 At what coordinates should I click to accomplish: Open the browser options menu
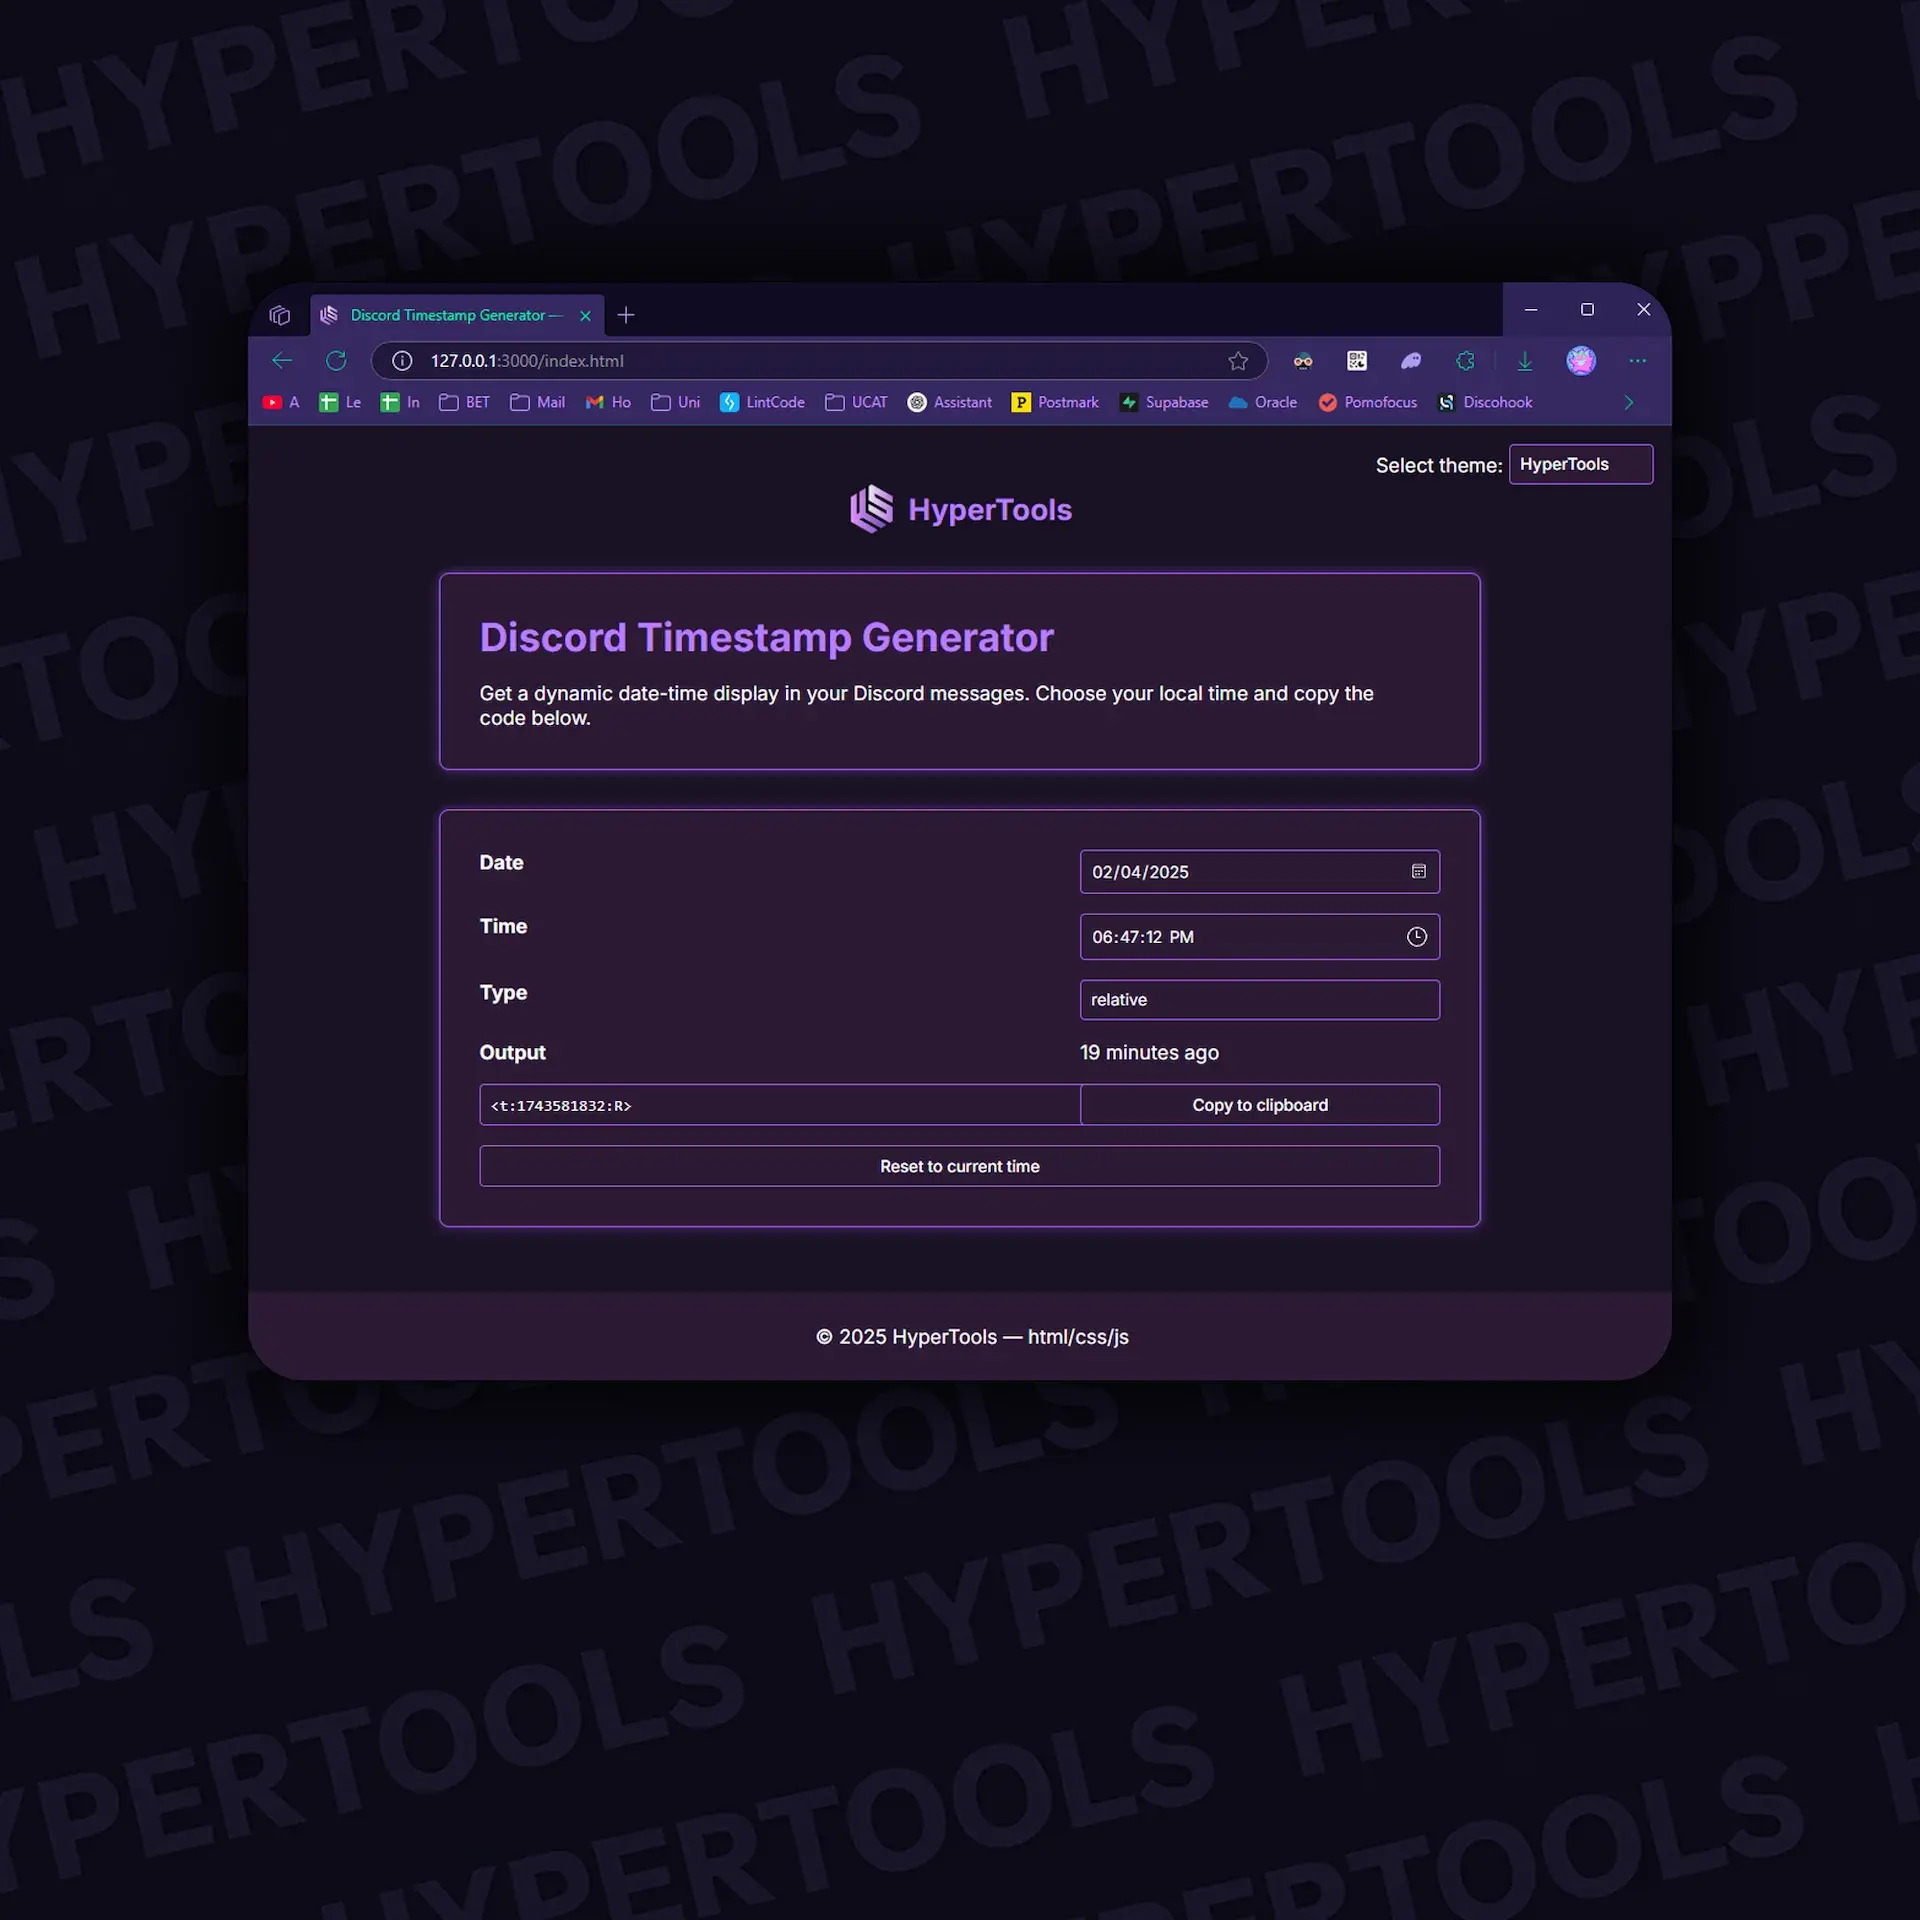point(1637,361)
